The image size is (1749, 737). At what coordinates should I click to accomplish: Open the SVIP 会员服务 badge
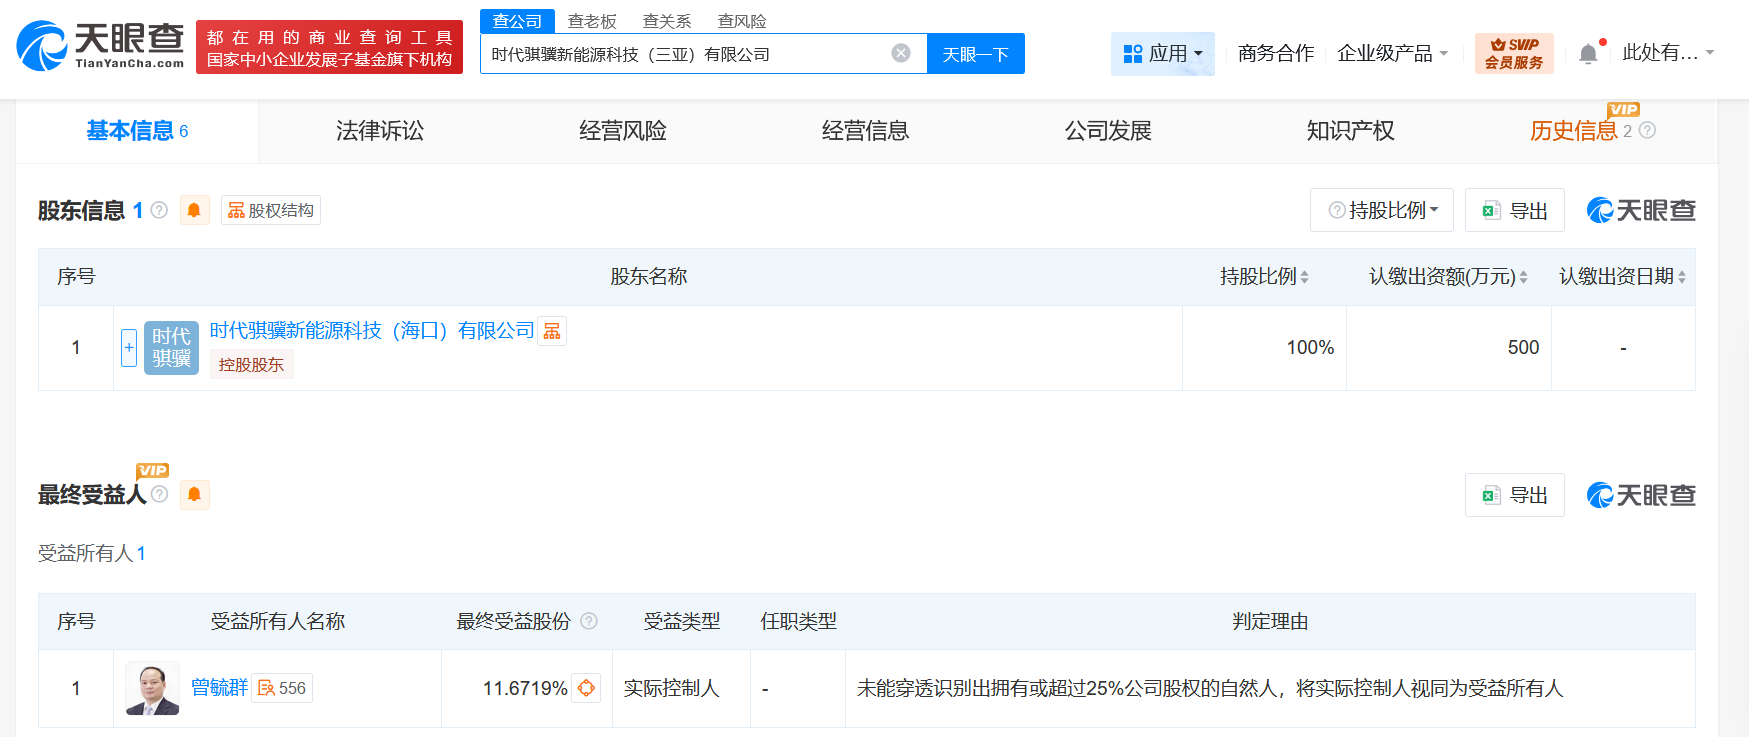pyautogui.click(x=1513, y=54)
